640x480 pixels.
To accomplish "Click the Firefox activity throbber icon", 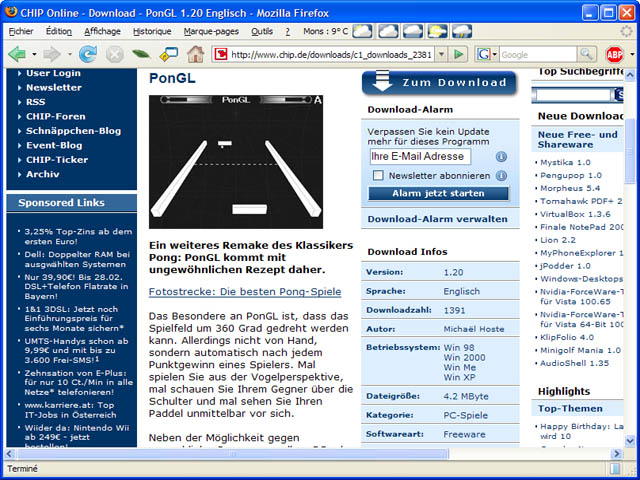I will (626, 31).
